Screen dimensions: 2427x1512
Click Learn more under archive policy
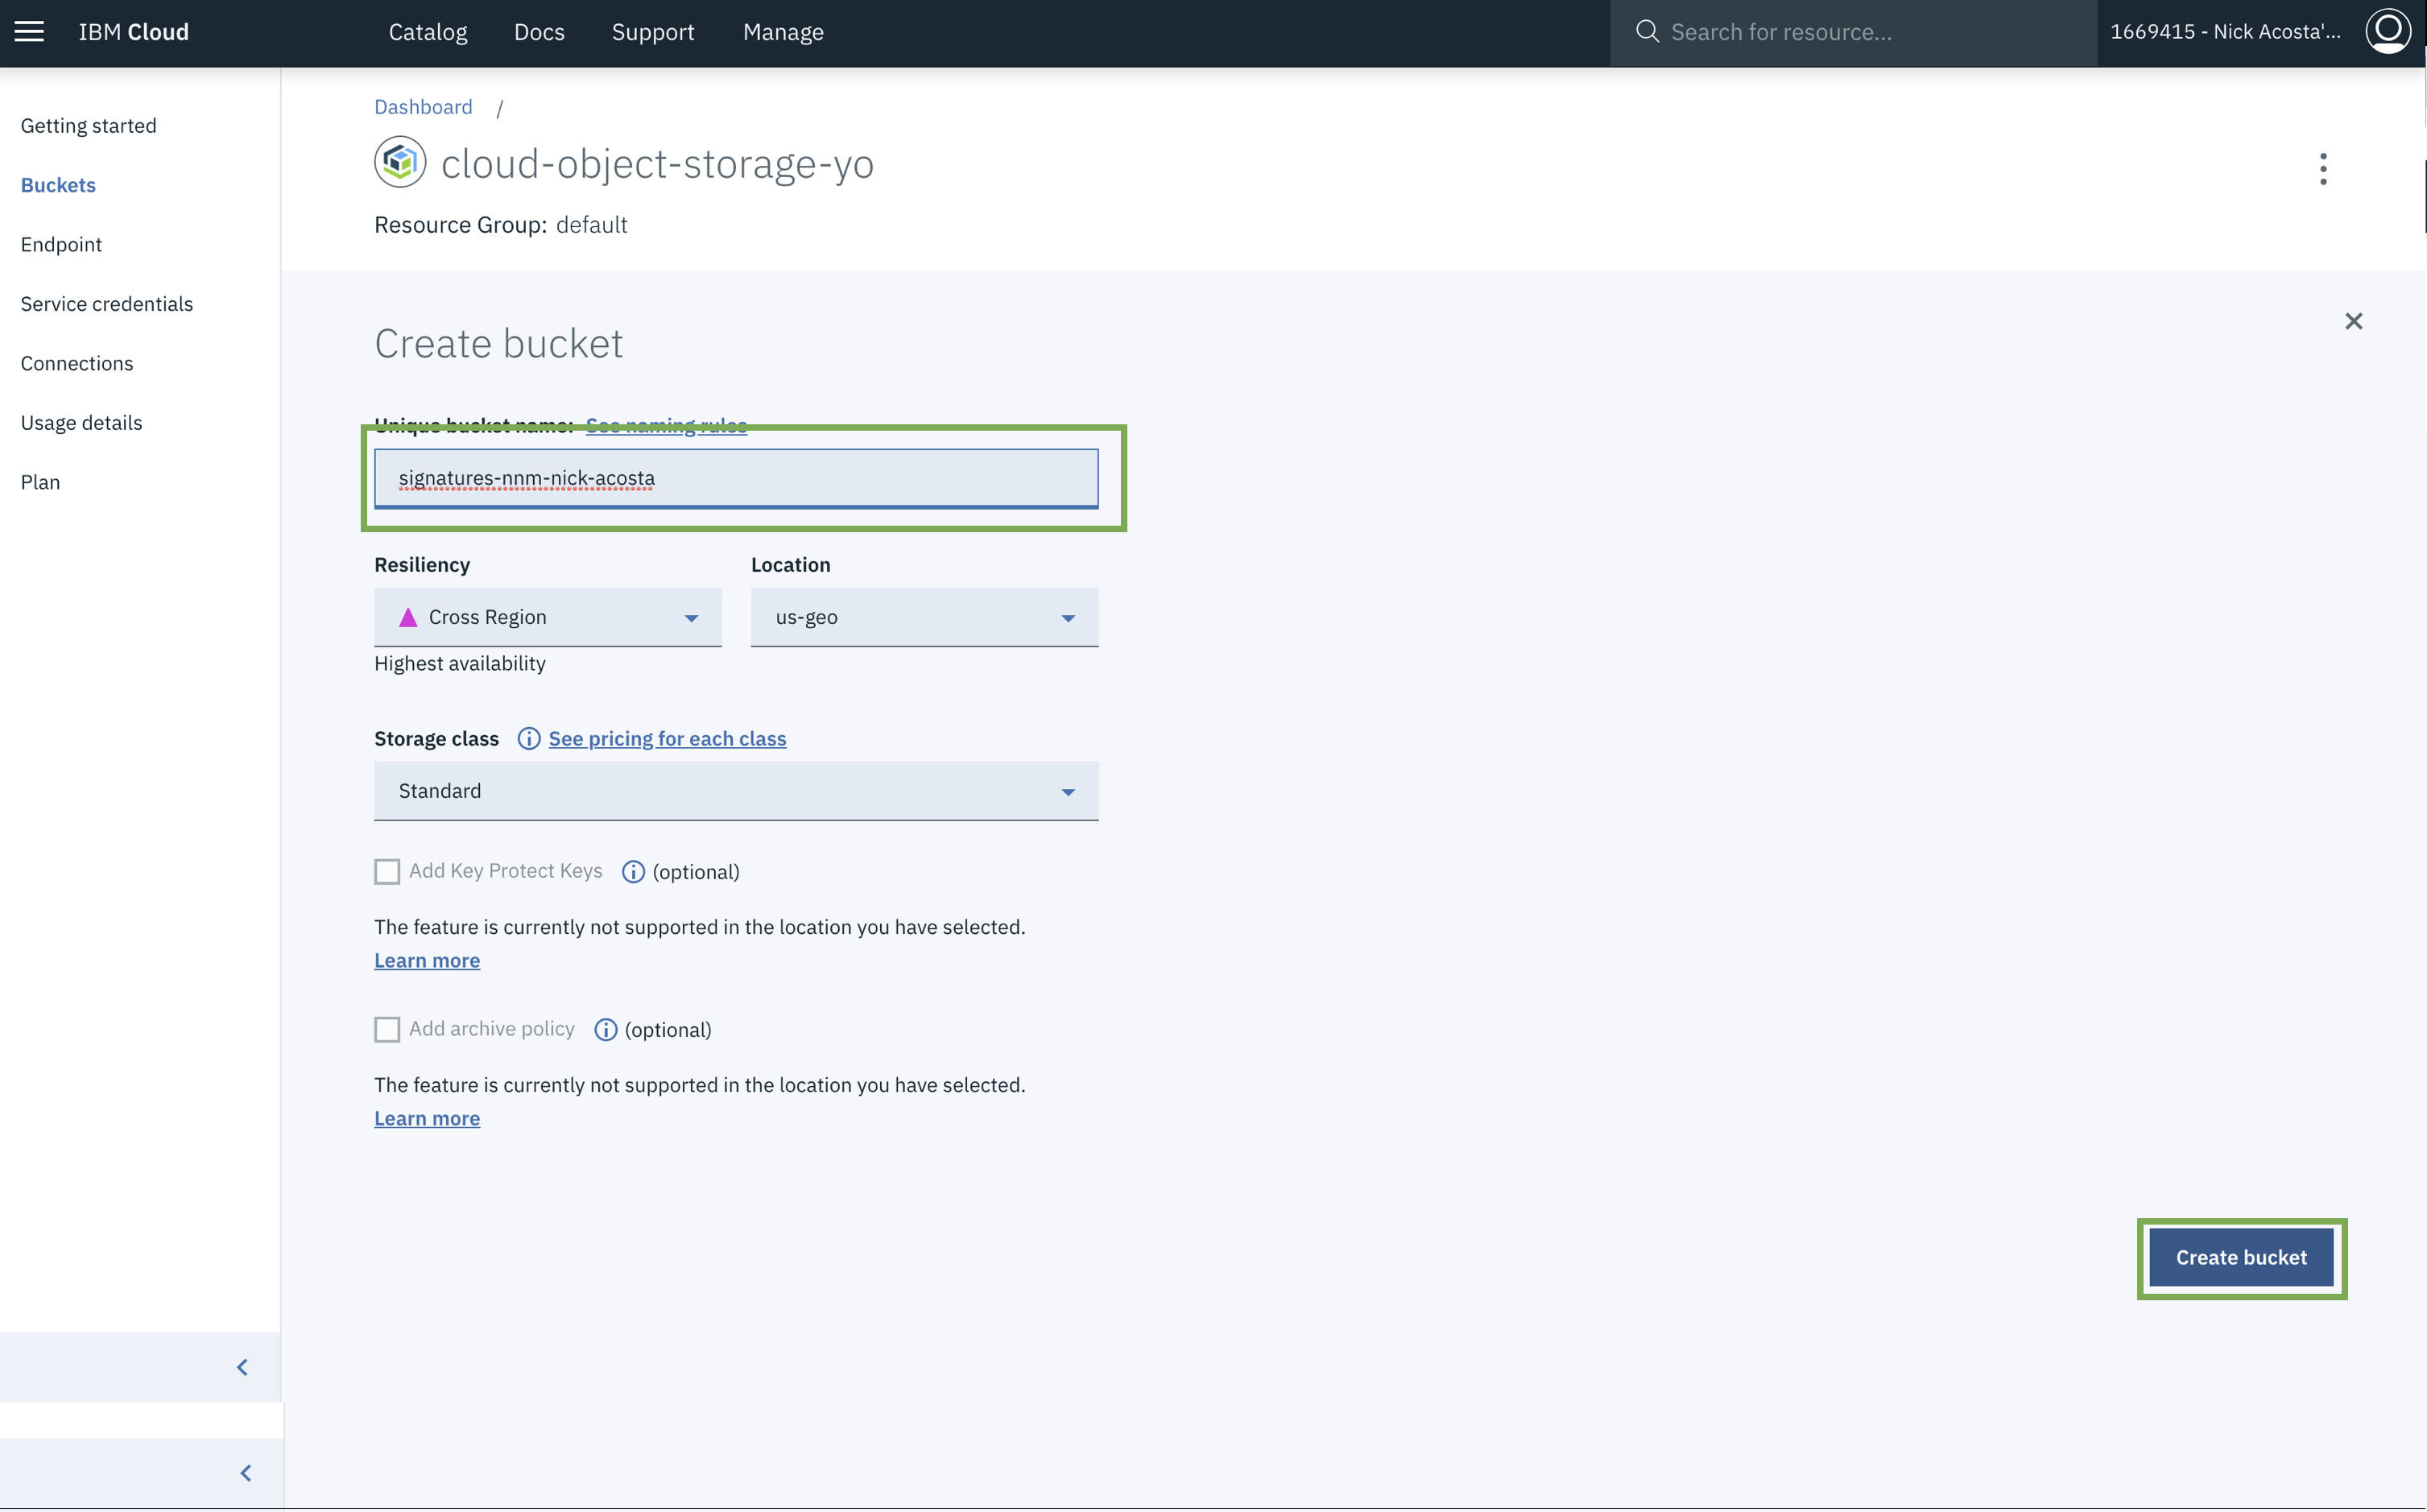(x=427, y=1119)
